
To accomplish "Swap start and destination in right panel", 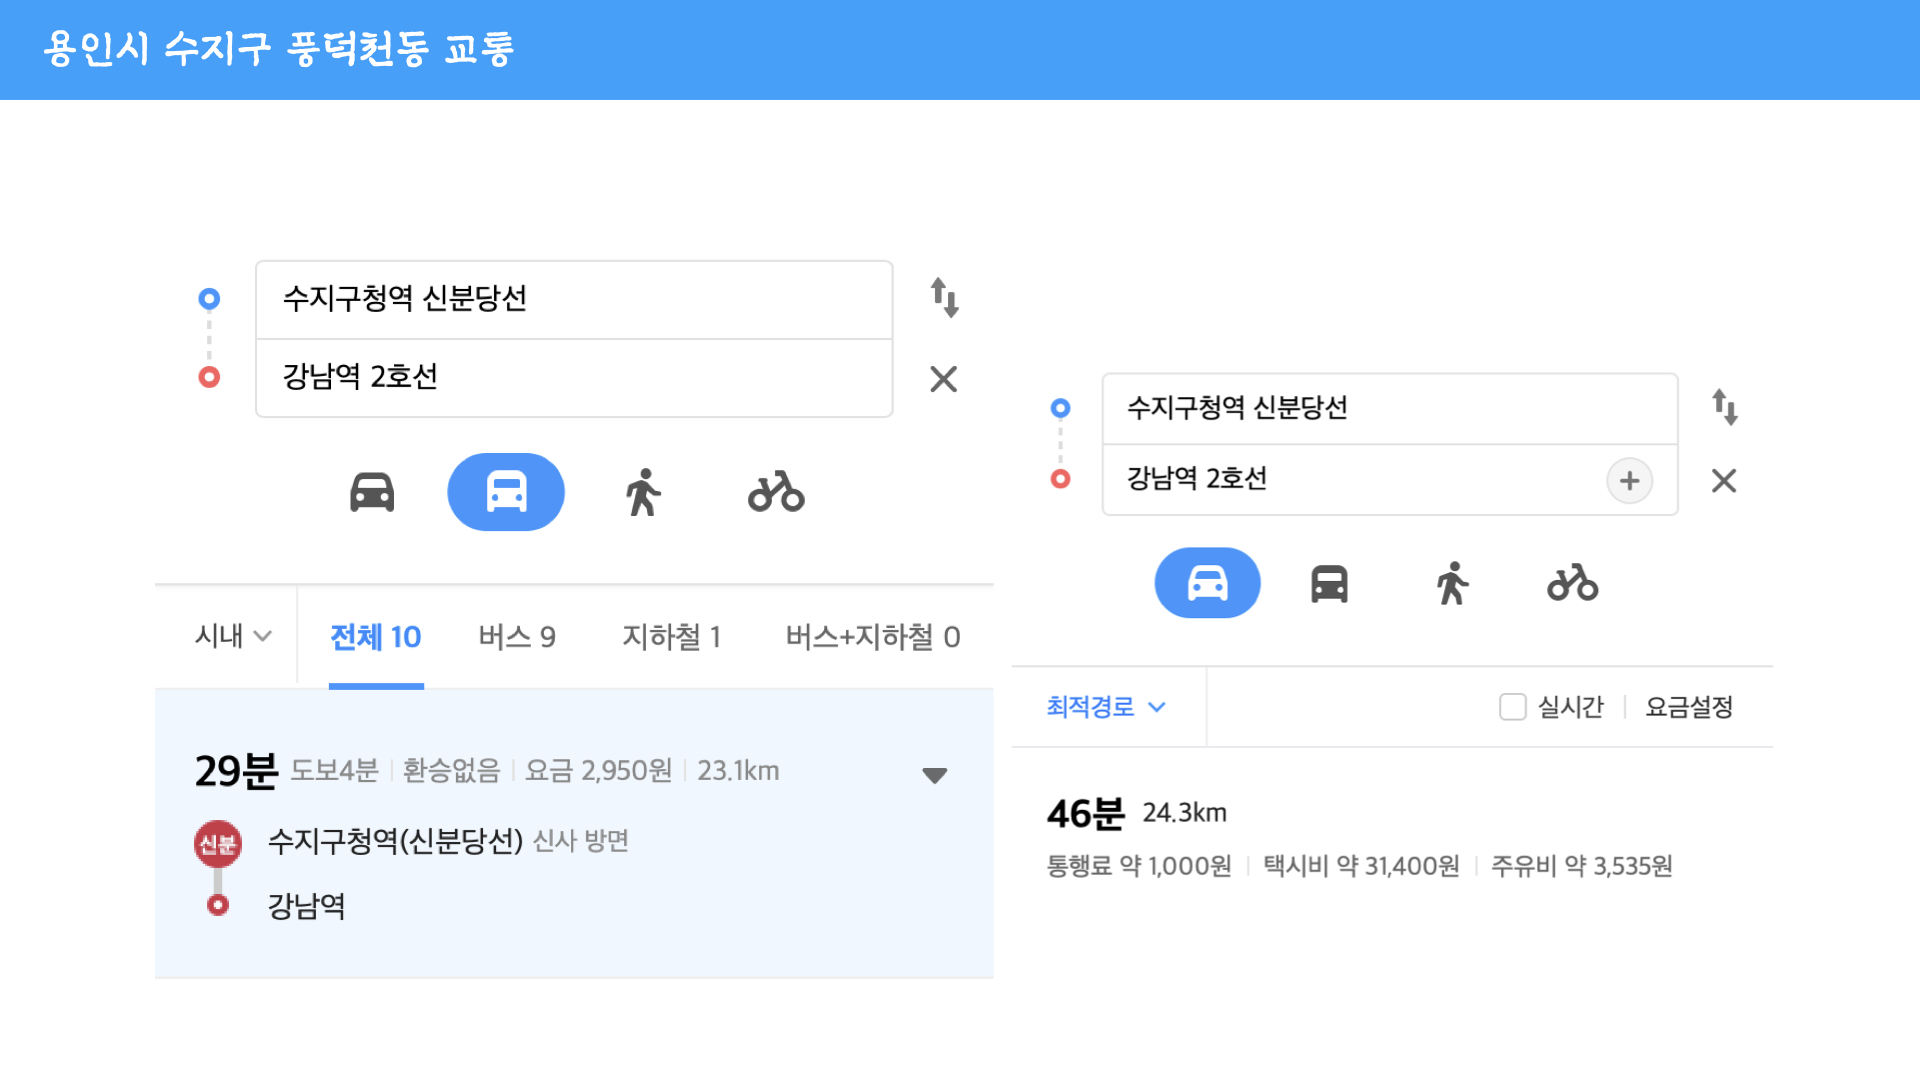I will point(1724,407).
